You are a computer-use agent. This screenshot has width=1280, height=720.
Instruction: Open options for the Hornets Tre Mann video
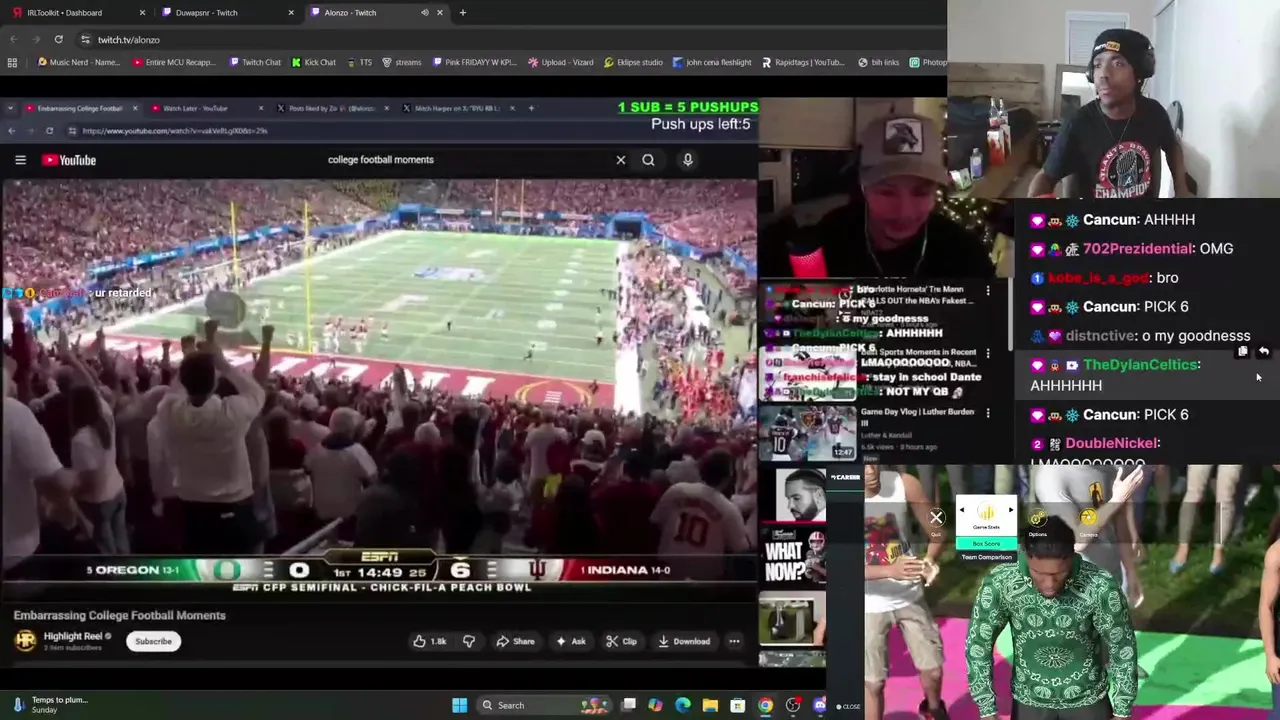click(x=988, y=291)
